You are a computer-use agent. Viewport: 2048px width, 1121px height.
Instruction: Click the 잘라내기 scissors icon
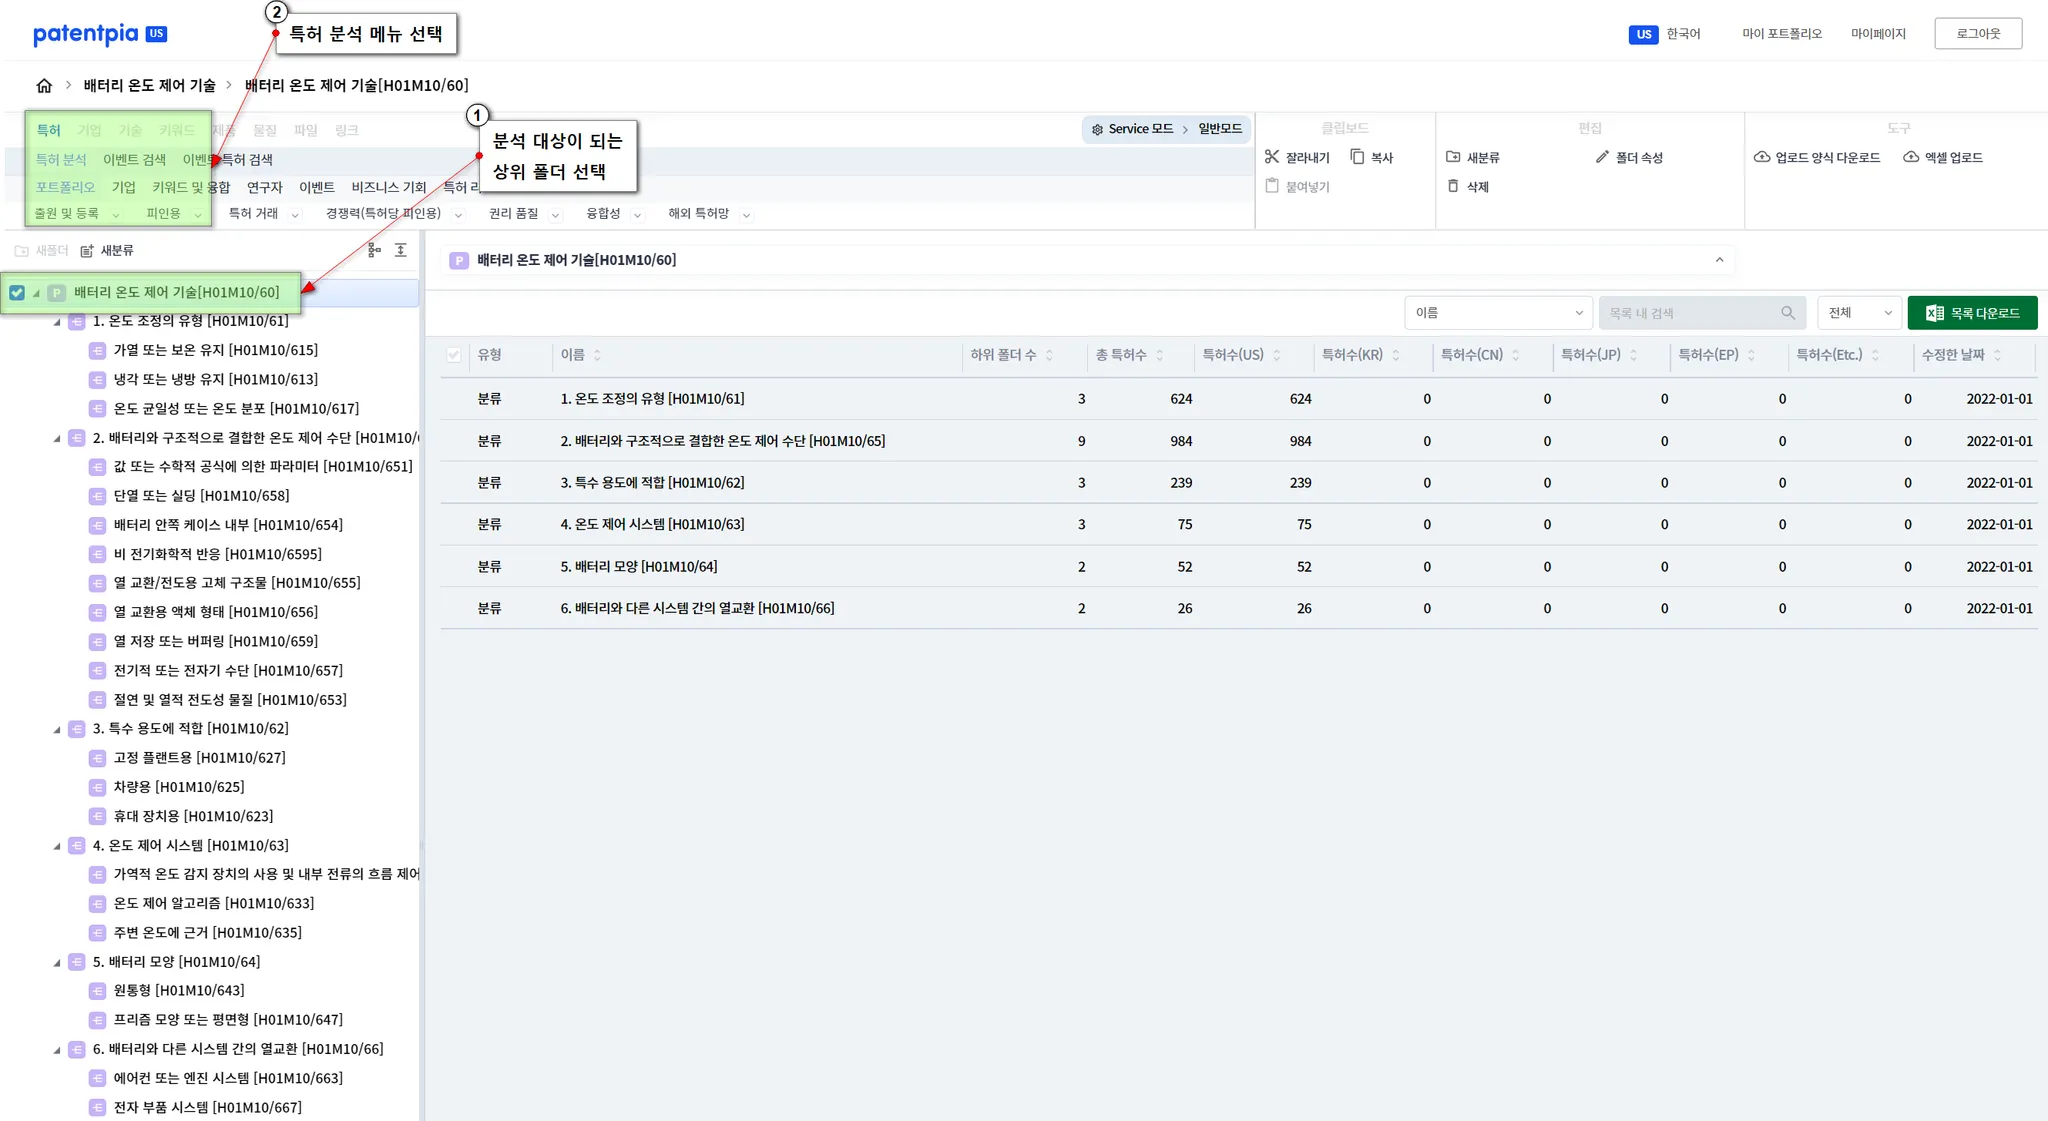(x=1271, y=157)
